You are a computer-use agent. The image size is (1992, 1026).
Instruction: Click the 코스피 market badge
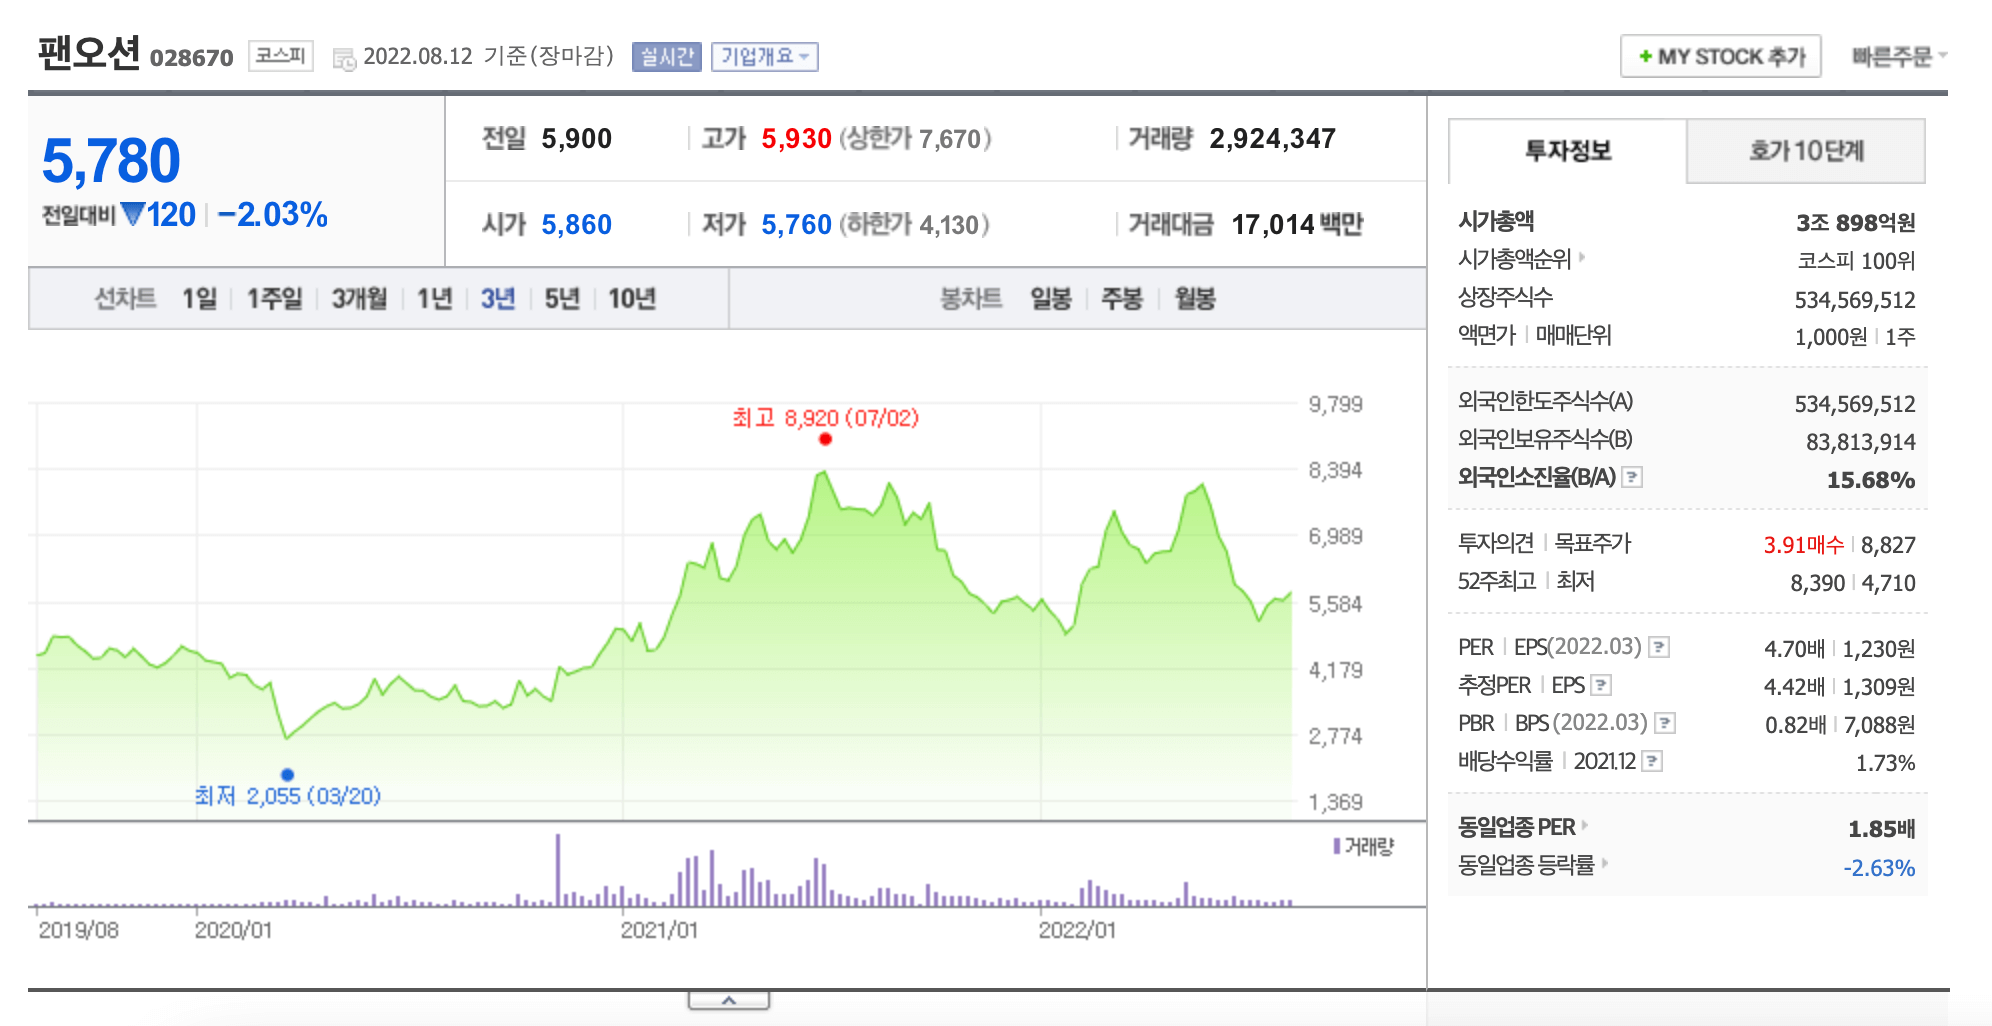(x=280, y=56)
